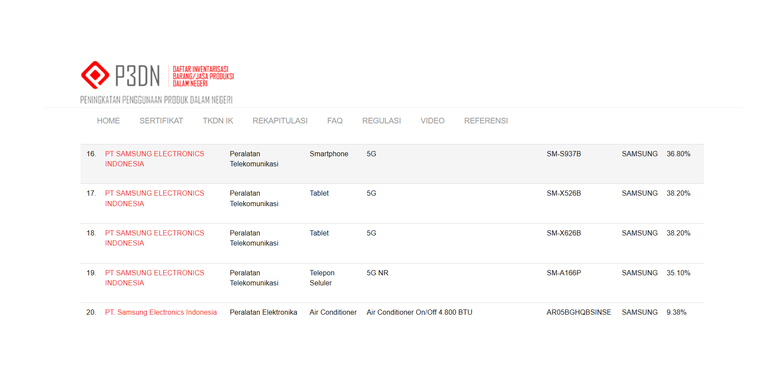Go to TKDN IK page
Viewport: 780px width, 390px height.
pyautogui.click(x=218, y=121)
